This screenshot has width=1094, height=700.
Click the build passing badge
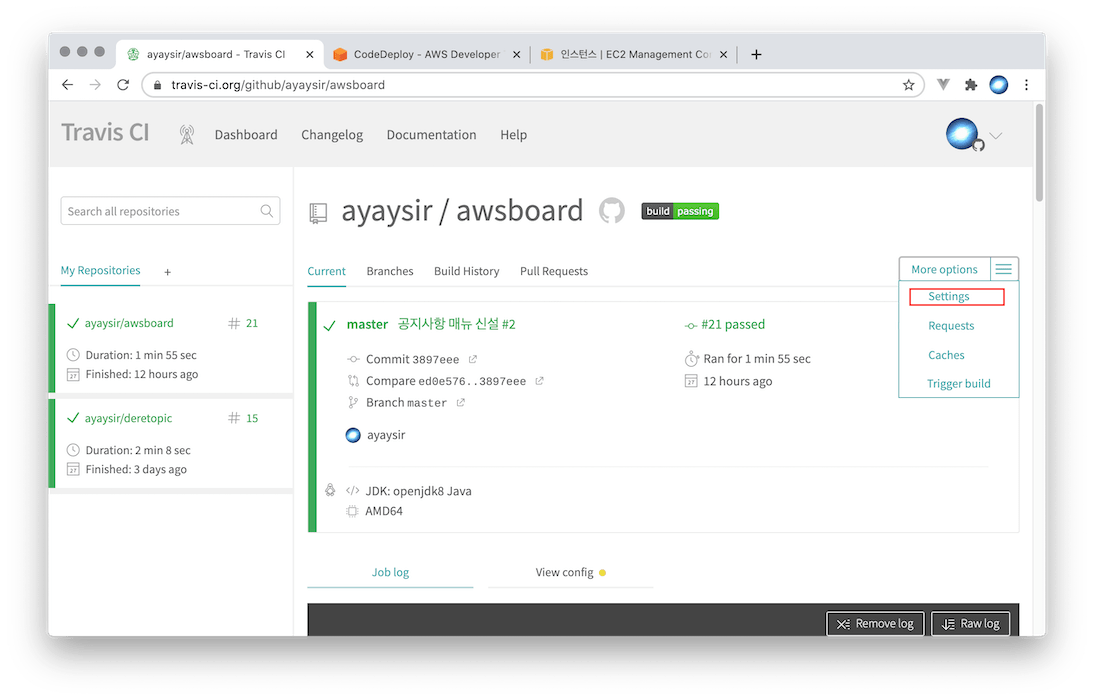coord(680,211)
